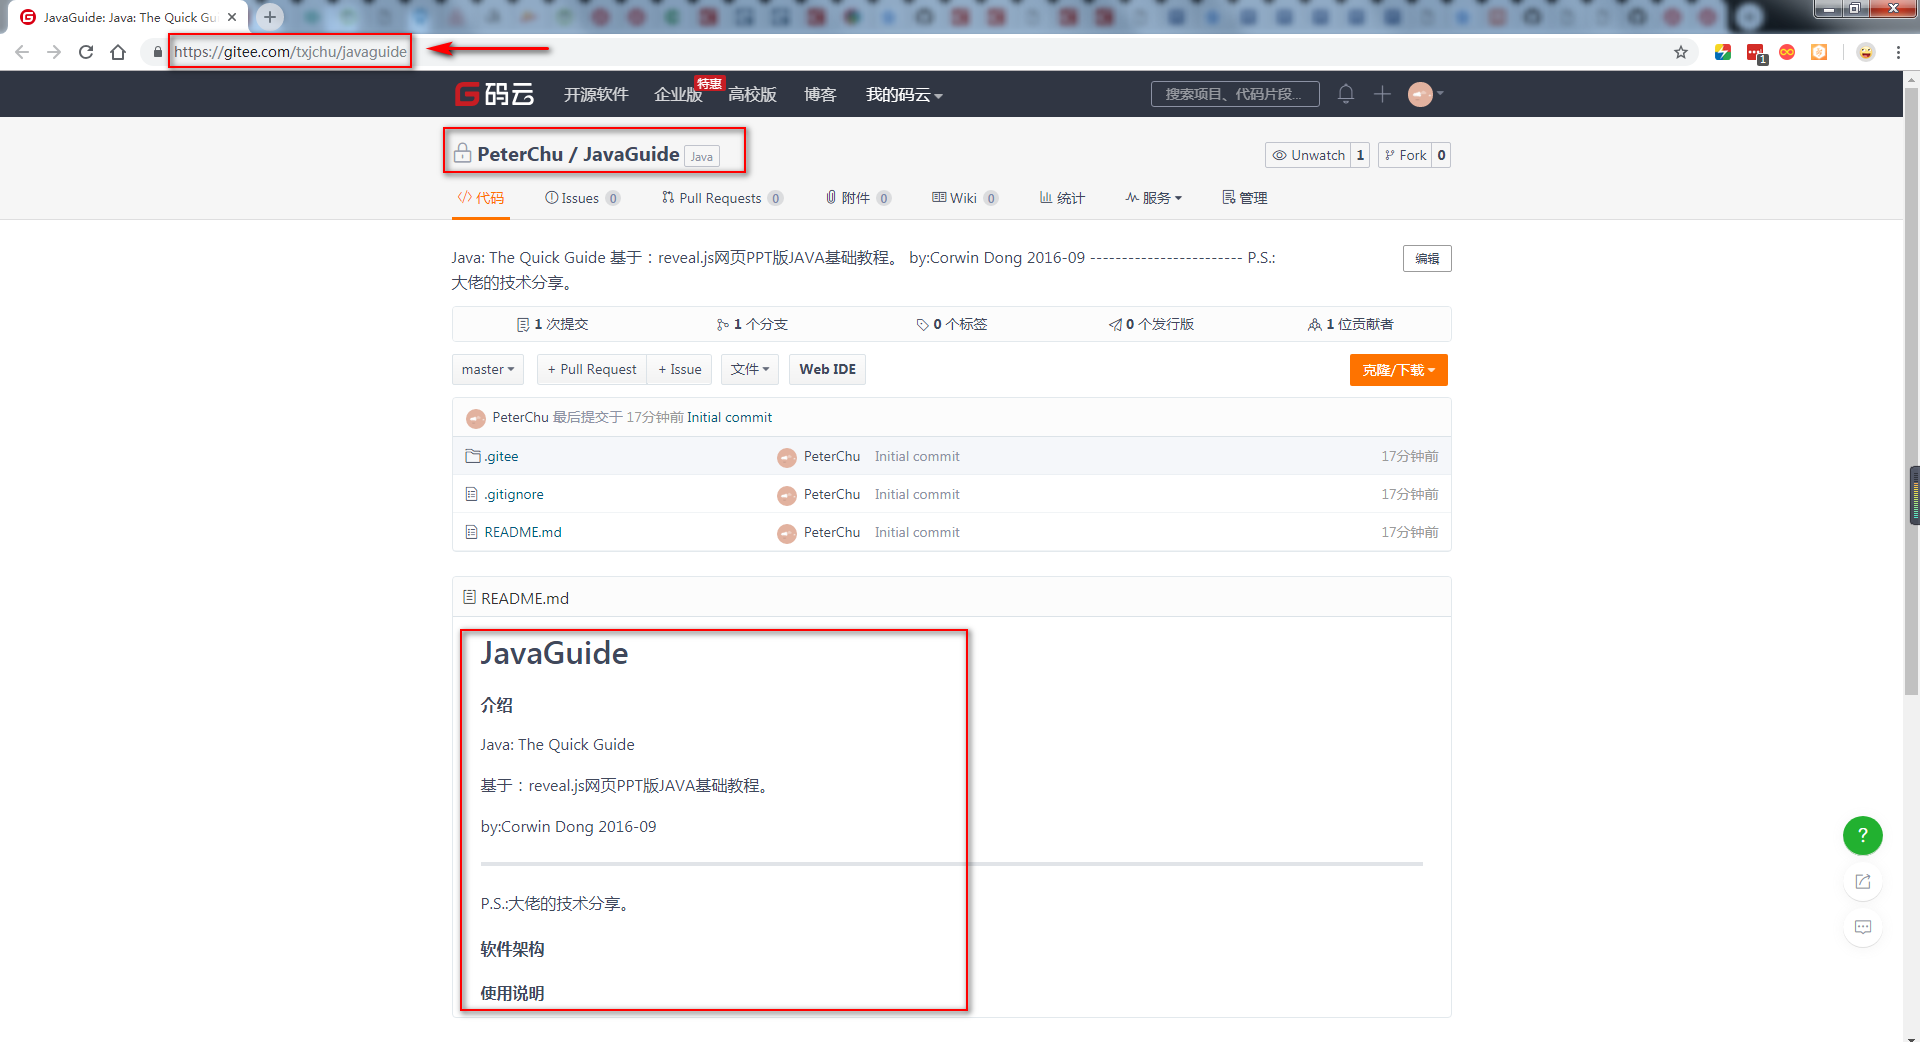1920x1042 pixels.
Task: Click the + Pull Request button
Action: coord(592,369)
